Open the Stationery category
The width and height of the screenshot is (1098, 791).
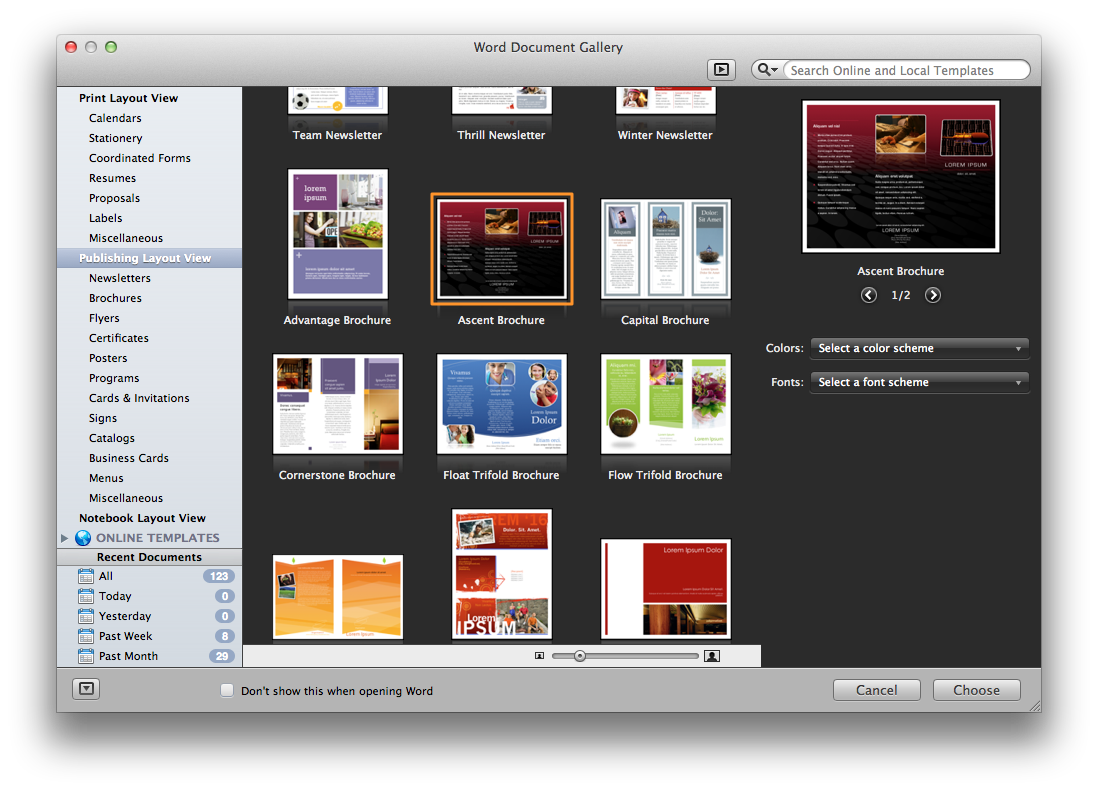pos(116,138)
